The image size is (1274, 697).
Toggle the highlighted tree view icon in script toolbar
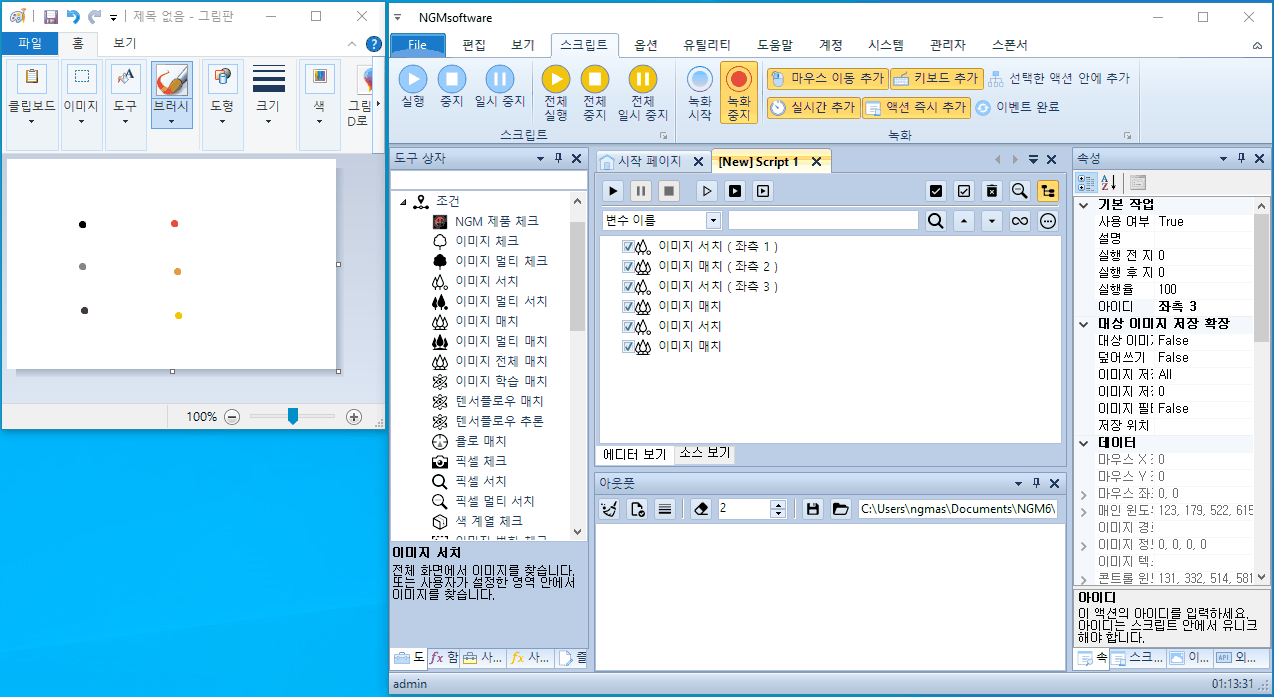click(1048, 190)
